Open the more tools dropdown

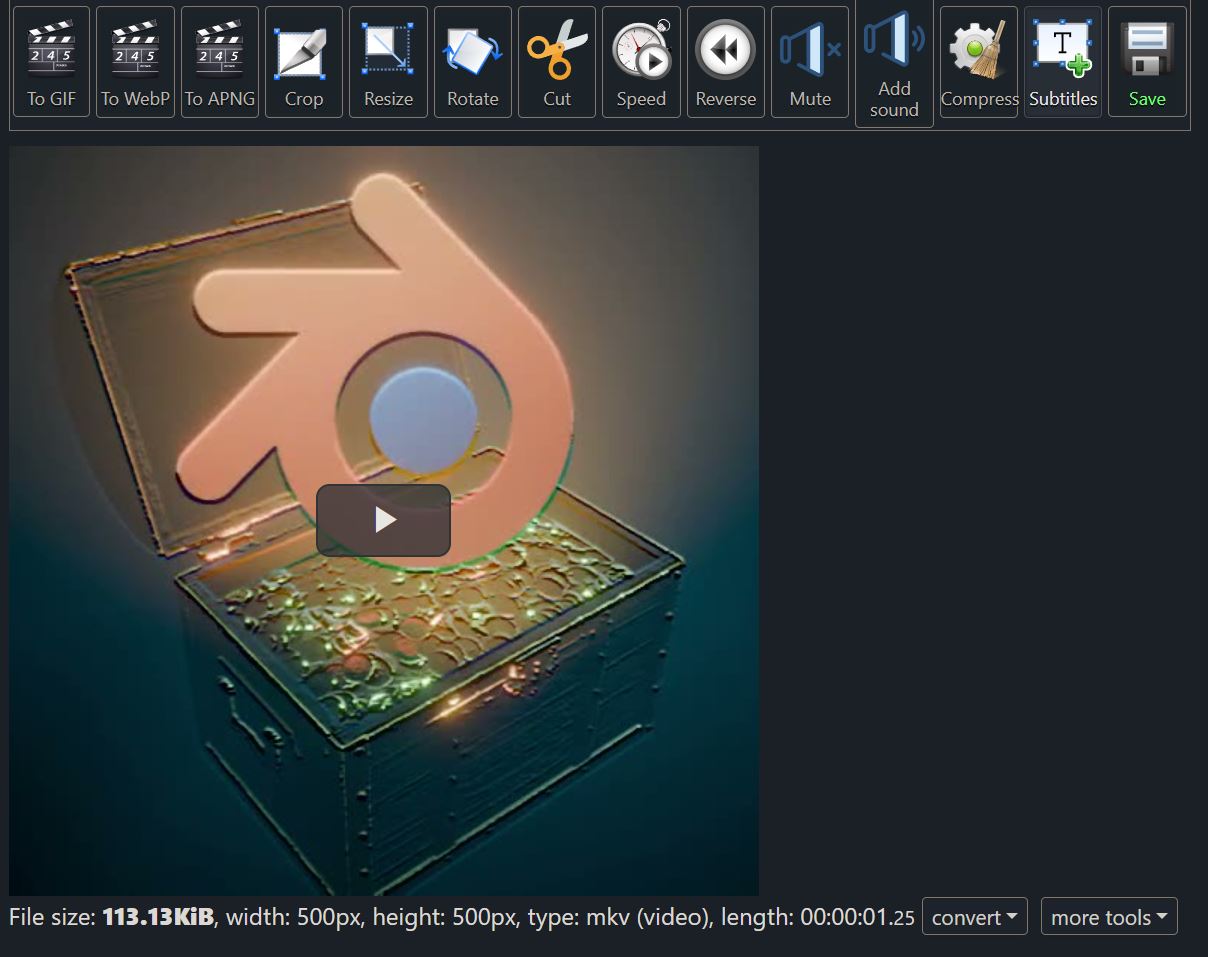(1109, 917)
